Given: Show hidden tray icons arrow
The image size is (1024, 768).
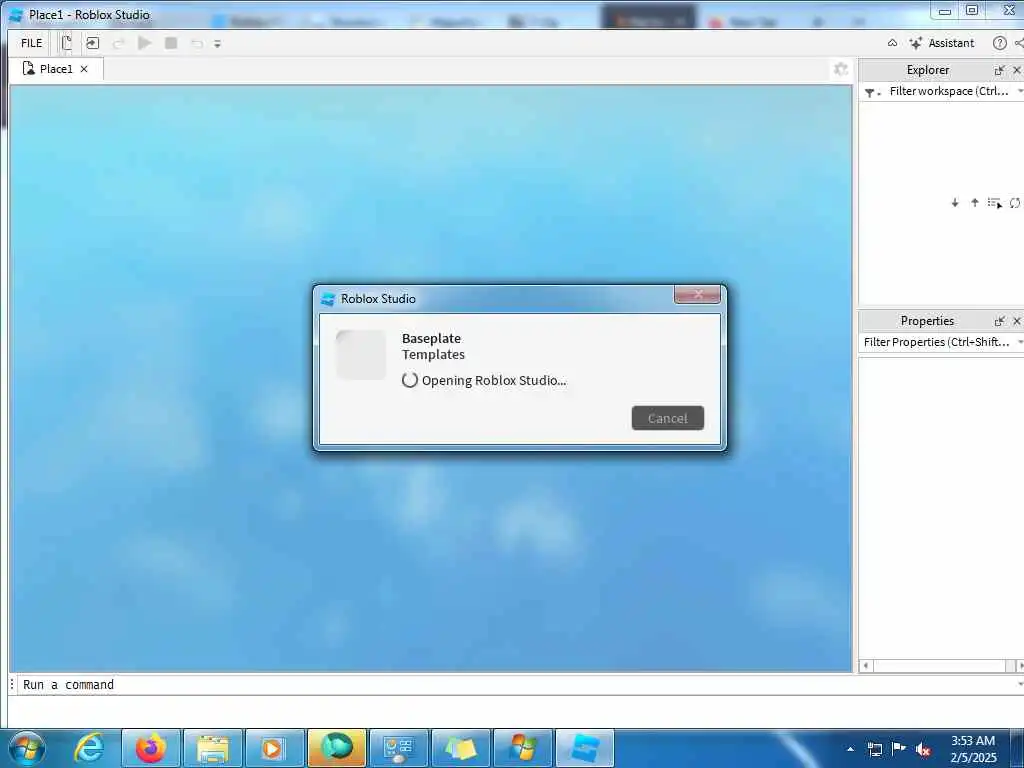Looking at the screenshot, I should pos(850,749).
